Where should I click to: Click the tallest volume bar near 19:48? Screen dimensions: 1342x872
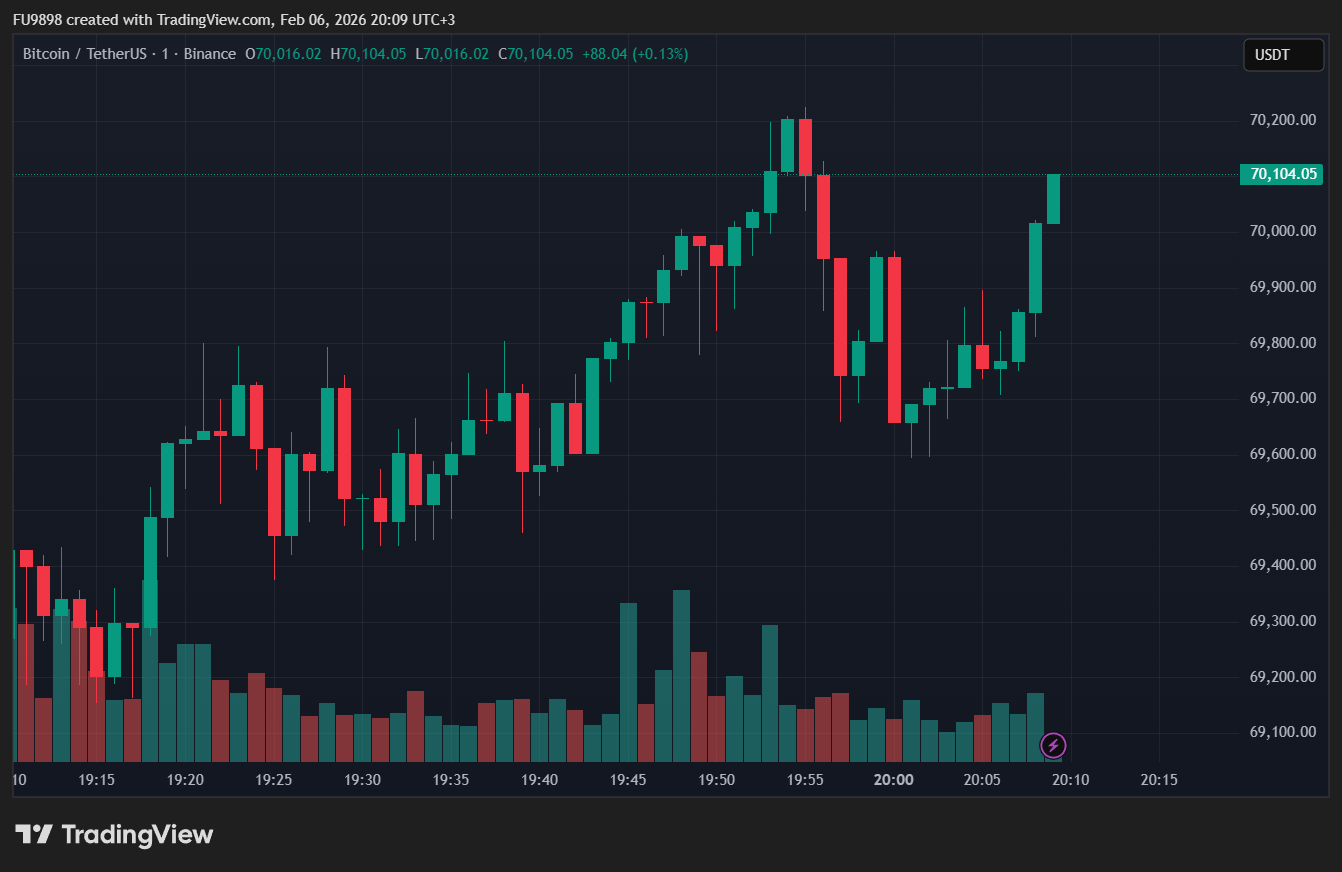point(681,675)
